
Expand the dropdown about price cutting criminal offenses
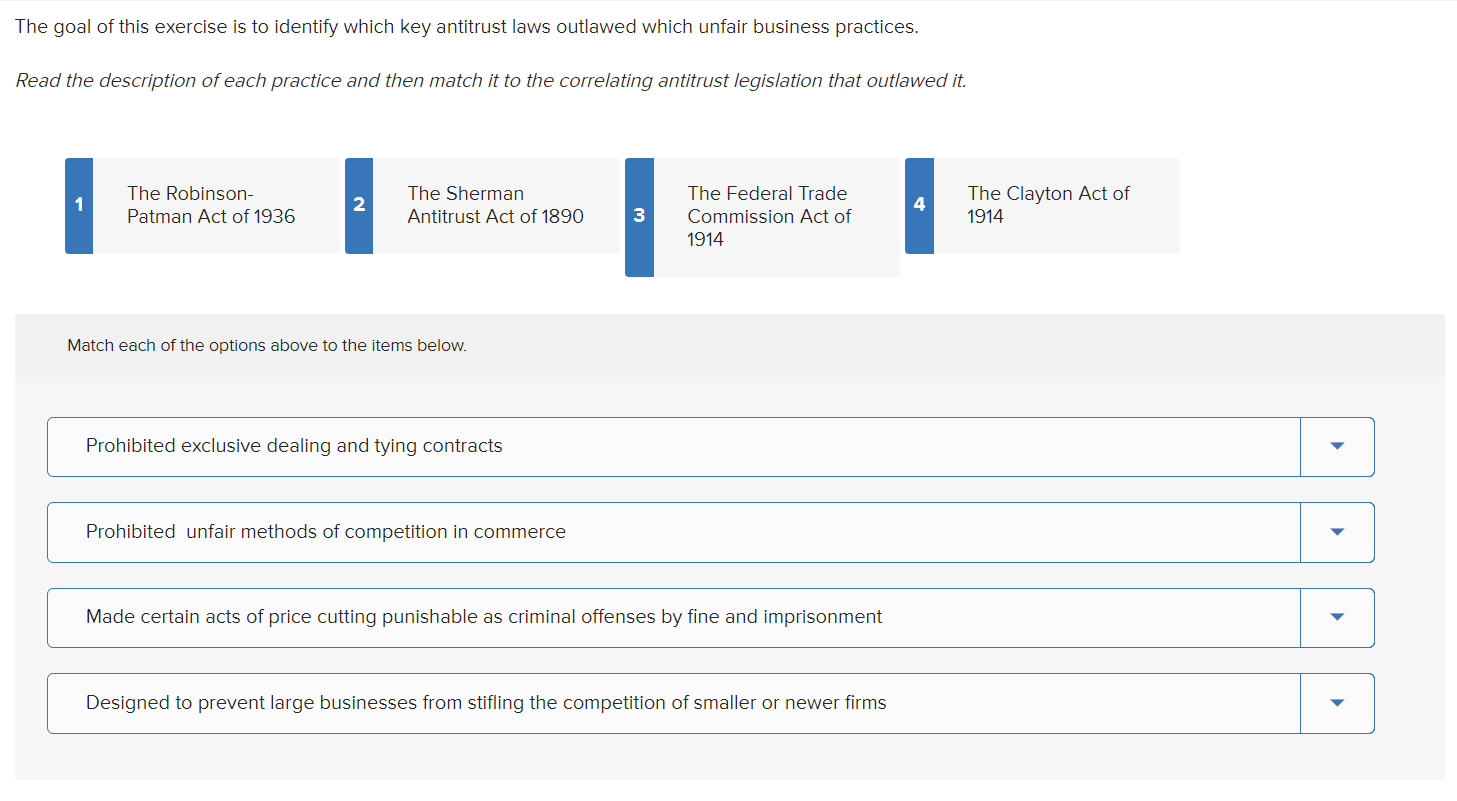click(x=1337, y=617)
